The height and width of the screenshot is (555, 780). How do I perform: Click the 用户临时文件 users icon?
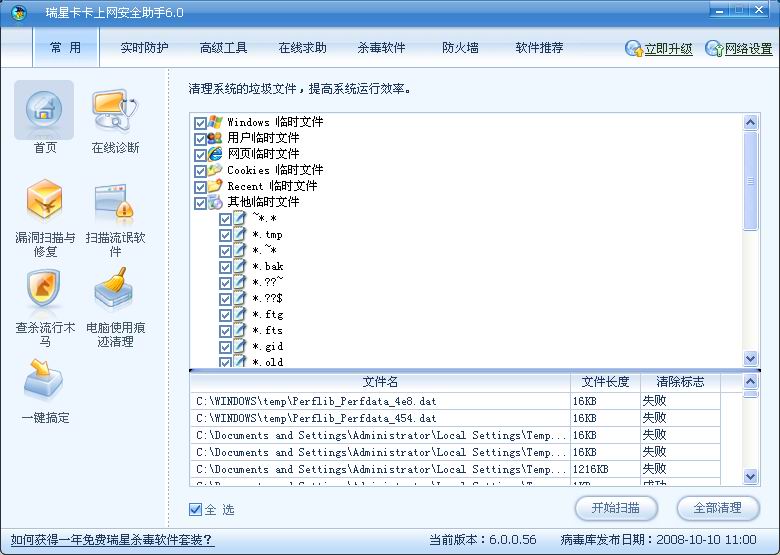pos(215,138)
